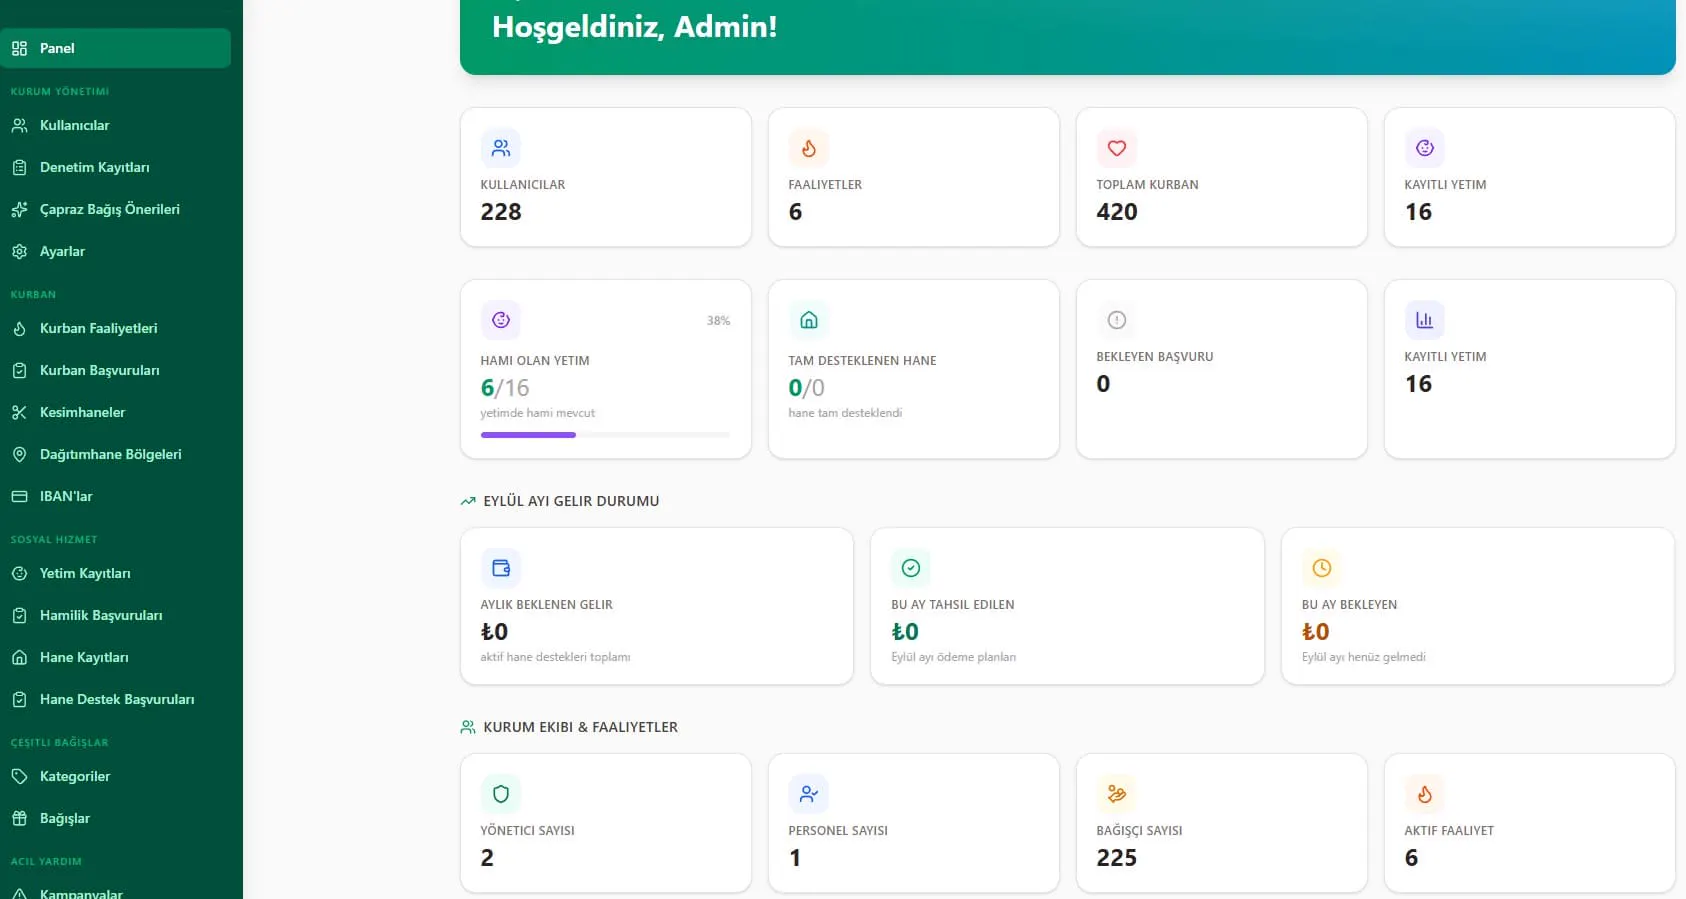
Task: Open the Bekleyen Başvuru stat card
Action: point(1221,369)
